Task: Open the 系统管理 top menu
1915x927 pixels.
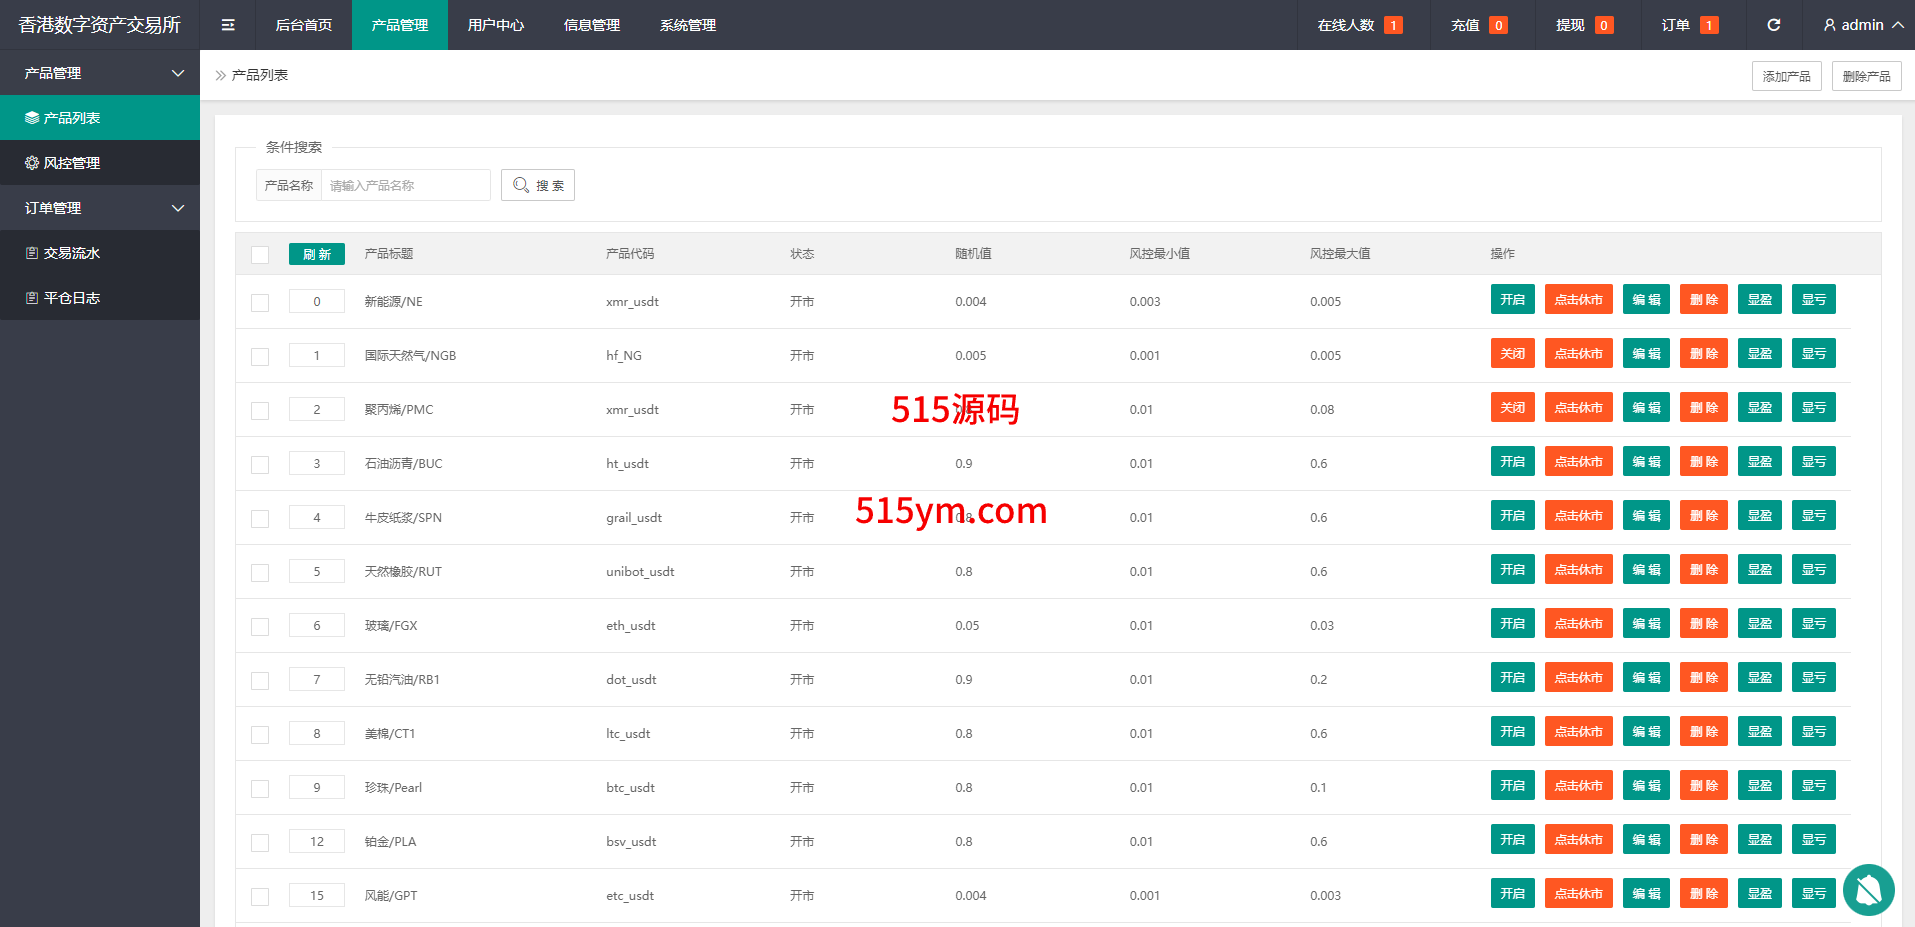Action: pyautogui.click(x=687, y=25)
